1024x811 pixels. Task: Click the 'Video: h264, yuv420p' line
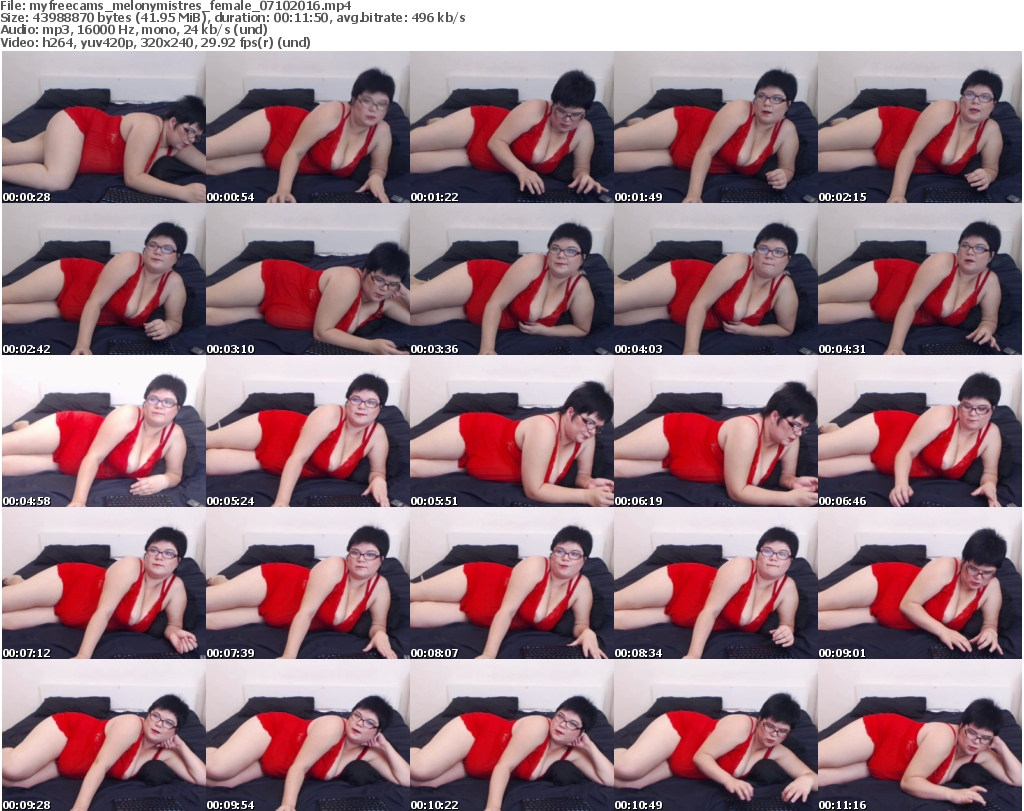(x=155, y=42)
